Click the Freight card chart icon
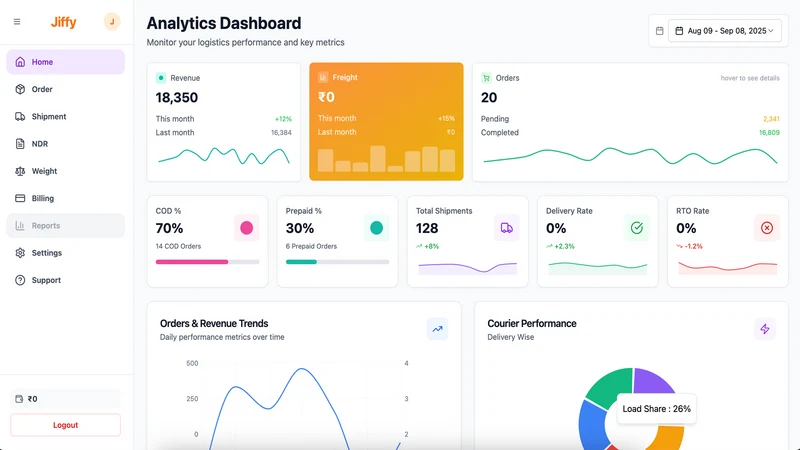 click(x=323, y=77)
